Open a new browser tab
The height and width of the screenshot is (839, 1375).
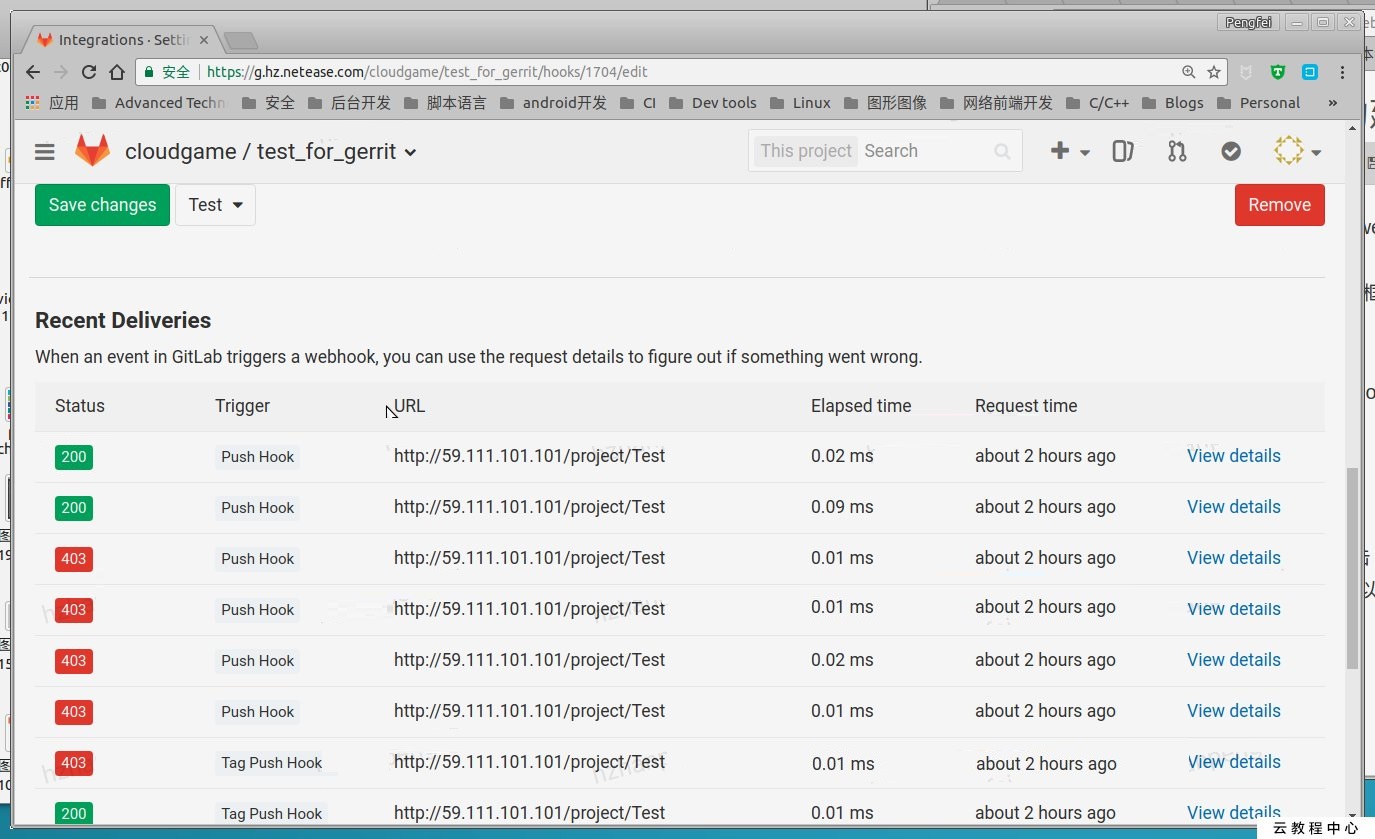pos(241,41)
